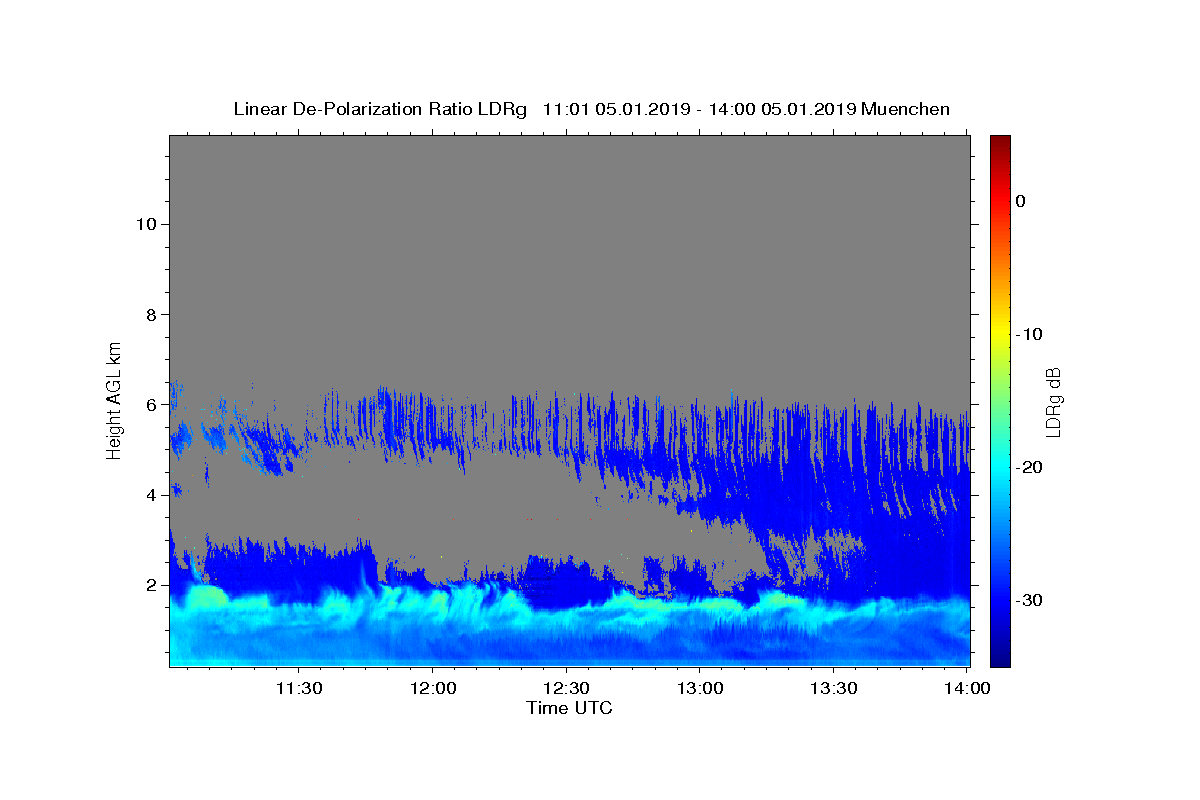The image size is (1200, 800).
Task: Click the 'Height AGL km' axis title
Action: (115, 399)
